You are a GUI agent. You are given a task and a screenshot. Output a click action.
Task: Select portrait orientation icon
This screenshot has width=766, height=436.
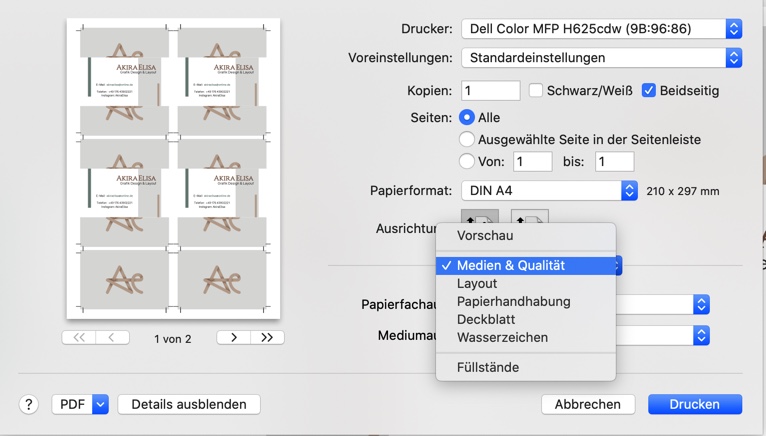tap(480, 217)
